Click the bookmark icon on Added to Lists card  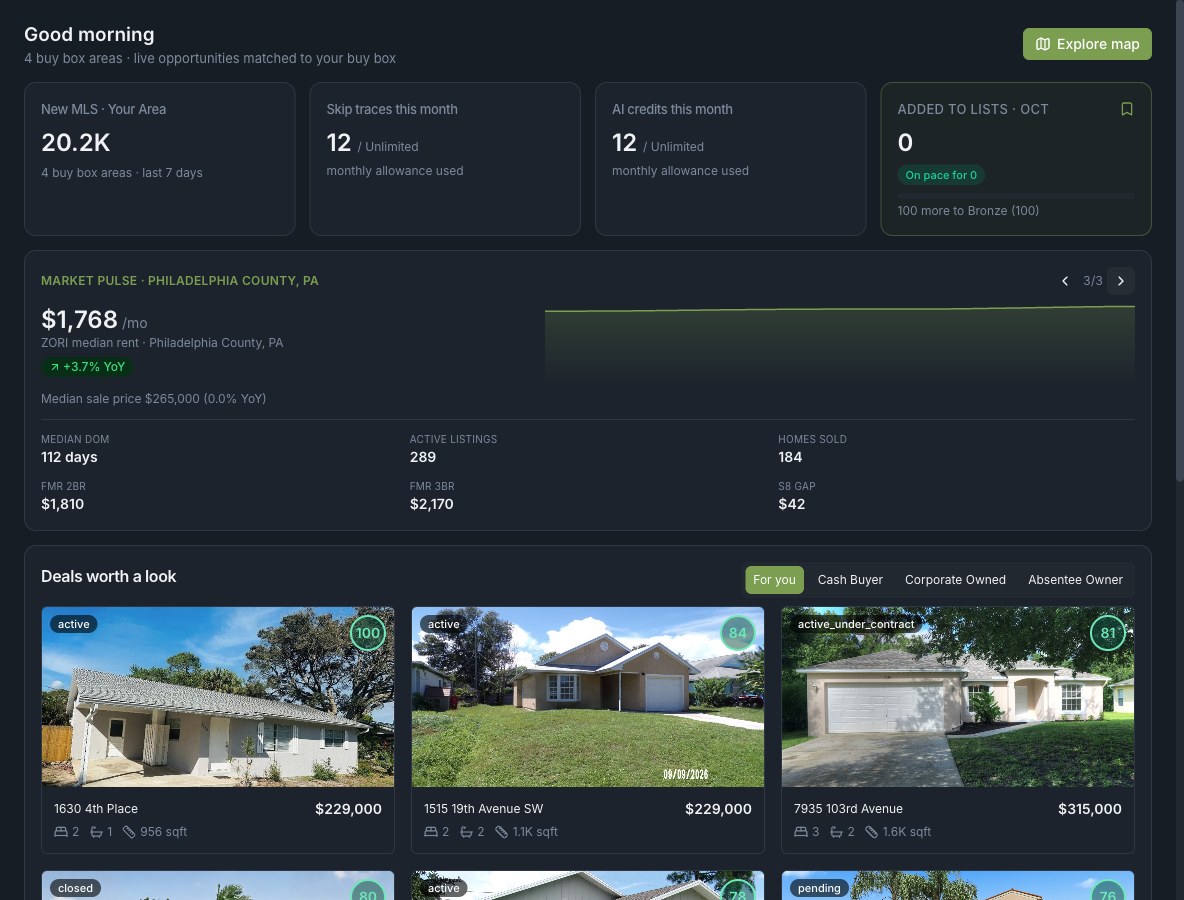coord(1126,109)
